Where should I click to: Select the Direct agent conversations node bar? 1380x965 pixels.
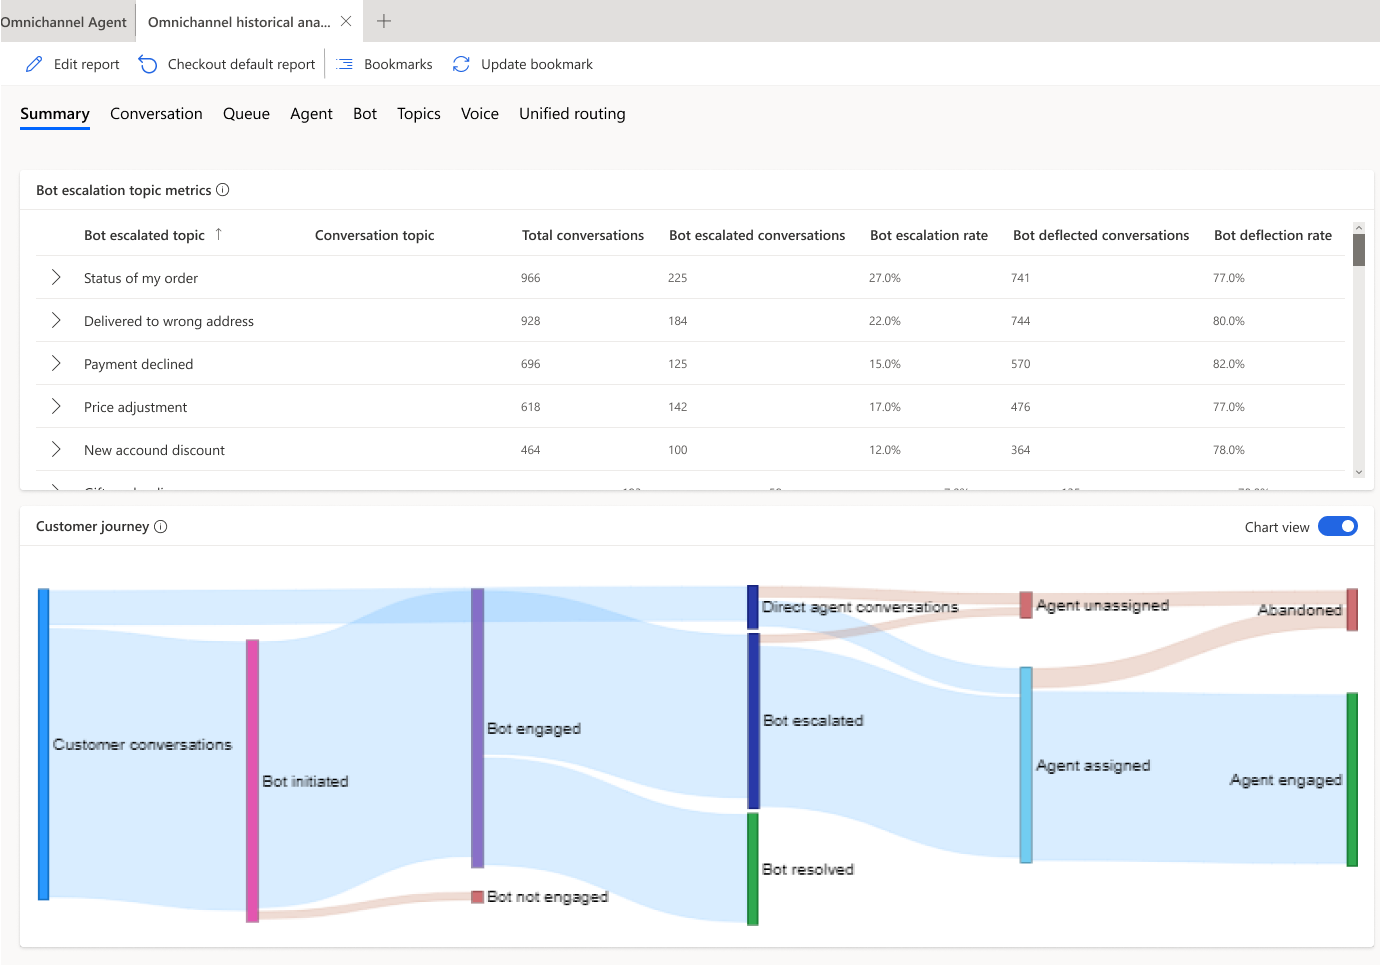tap(753, 607)
